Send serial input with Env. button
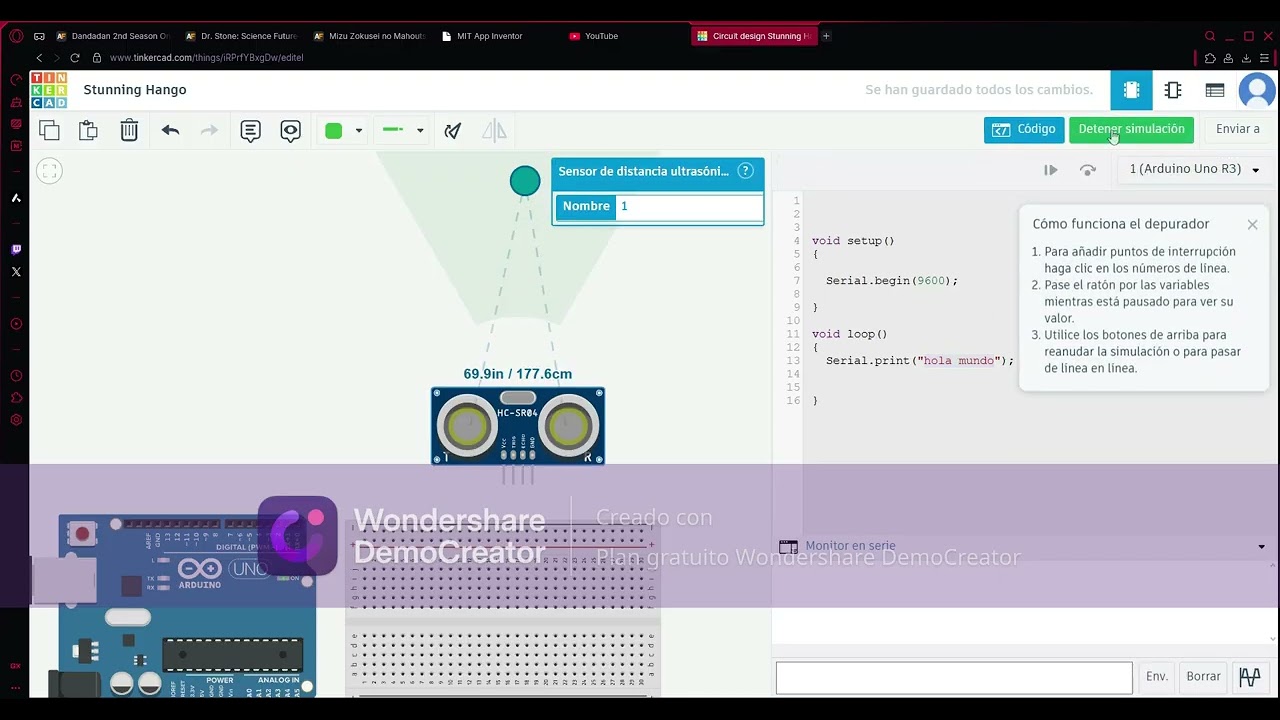Screen dimensions: 1280x720 click(x=1157, y=677)
